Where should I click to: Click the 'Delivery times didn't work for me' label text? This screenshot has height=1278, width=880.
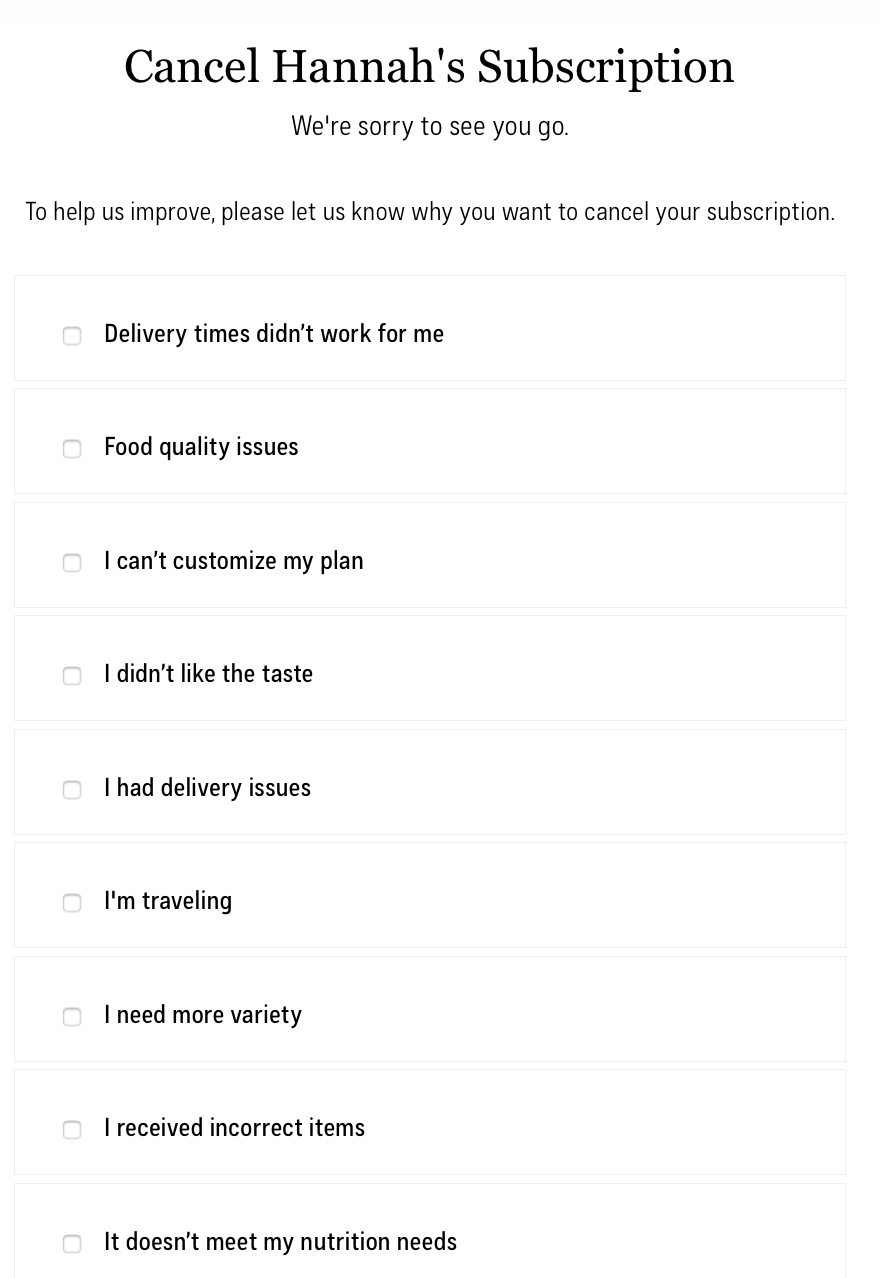tap(274, 334)
